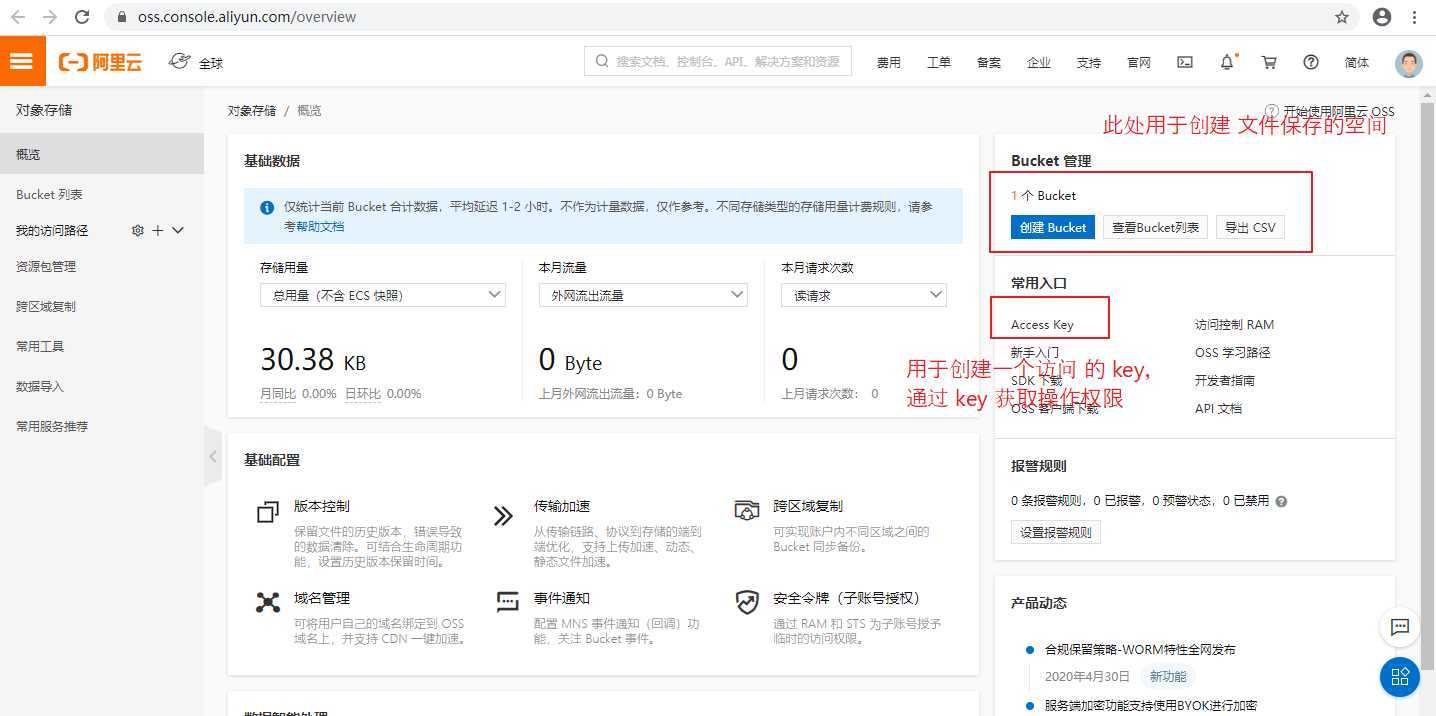Viewport: 1436px width, 716px height.
Task: Click the 事件通知 feature icon
Action: (x=508, y=602)
